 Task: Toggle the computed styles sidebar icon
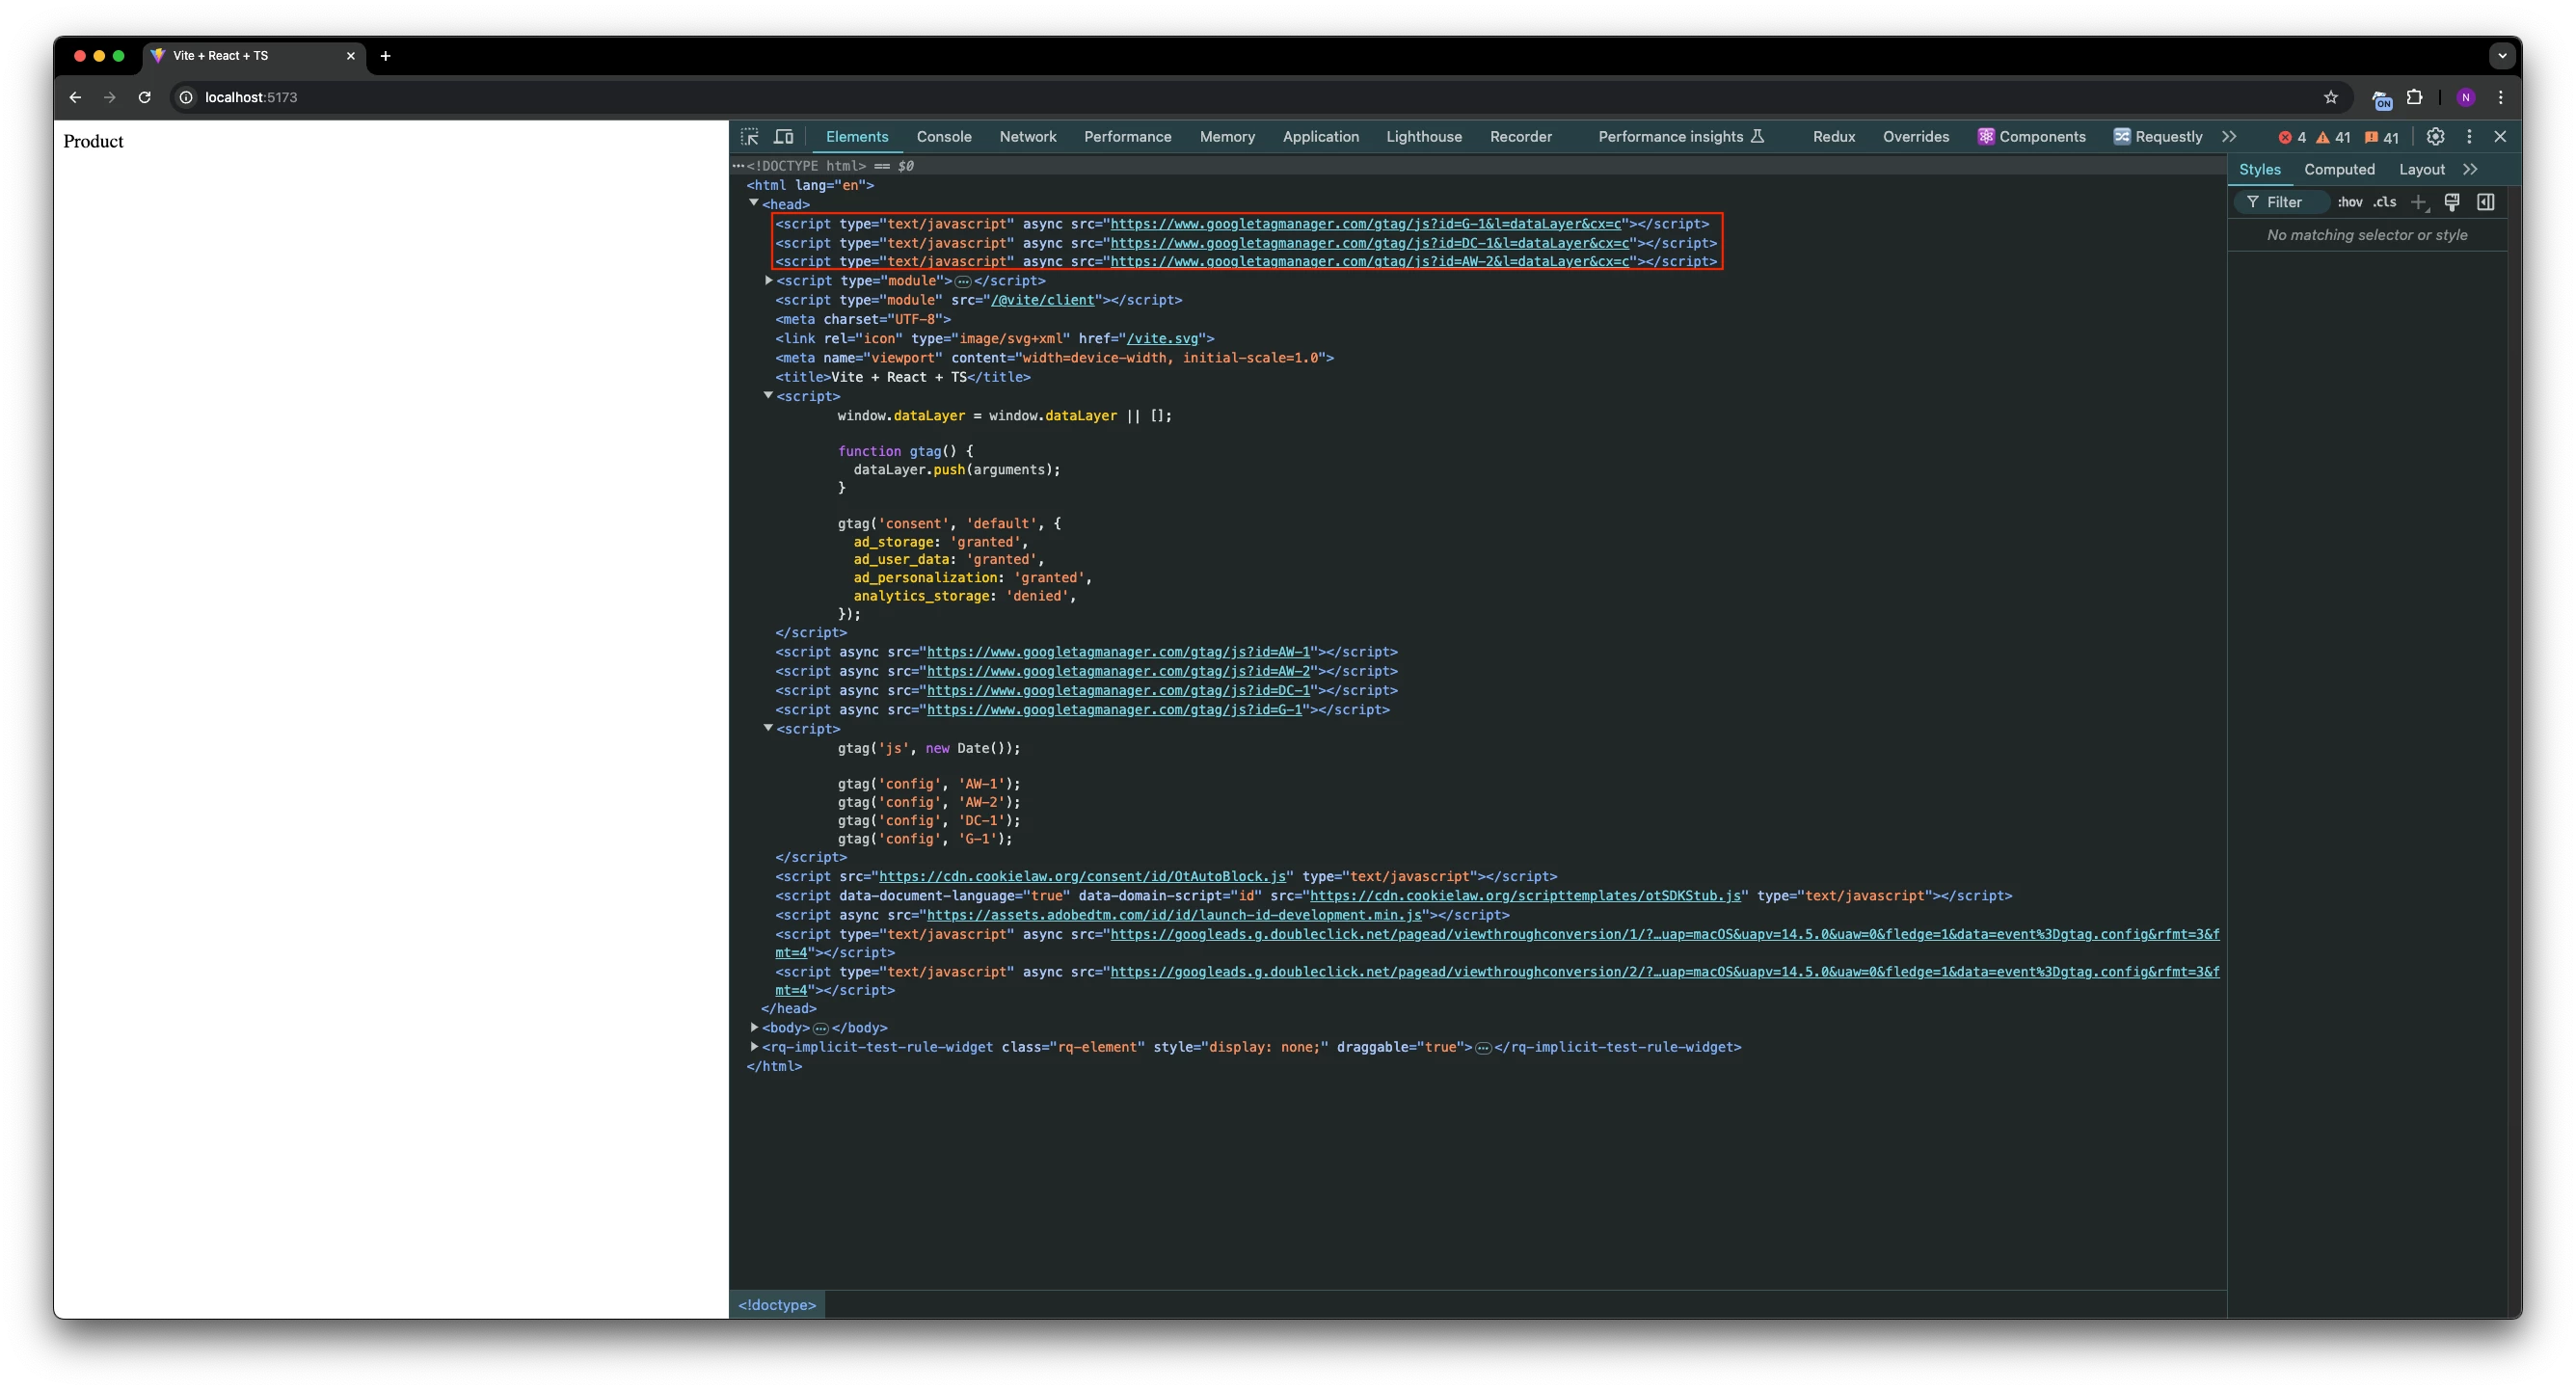pyautogui.click(x=2485, y=202)
